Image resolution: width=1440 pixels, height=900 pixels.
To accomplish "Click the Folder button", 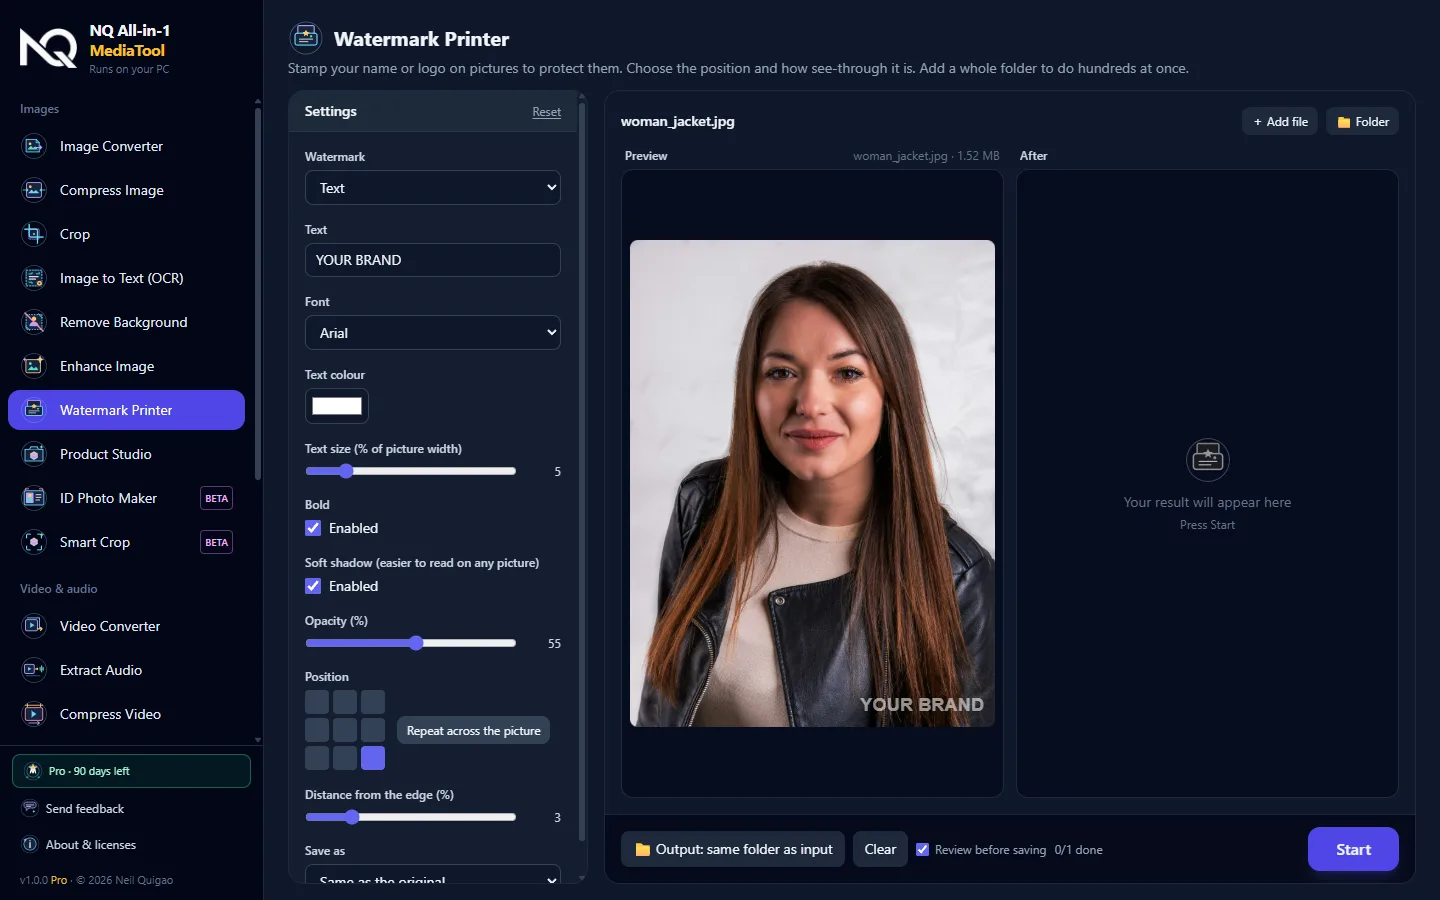I will [x=1362, y=122].
